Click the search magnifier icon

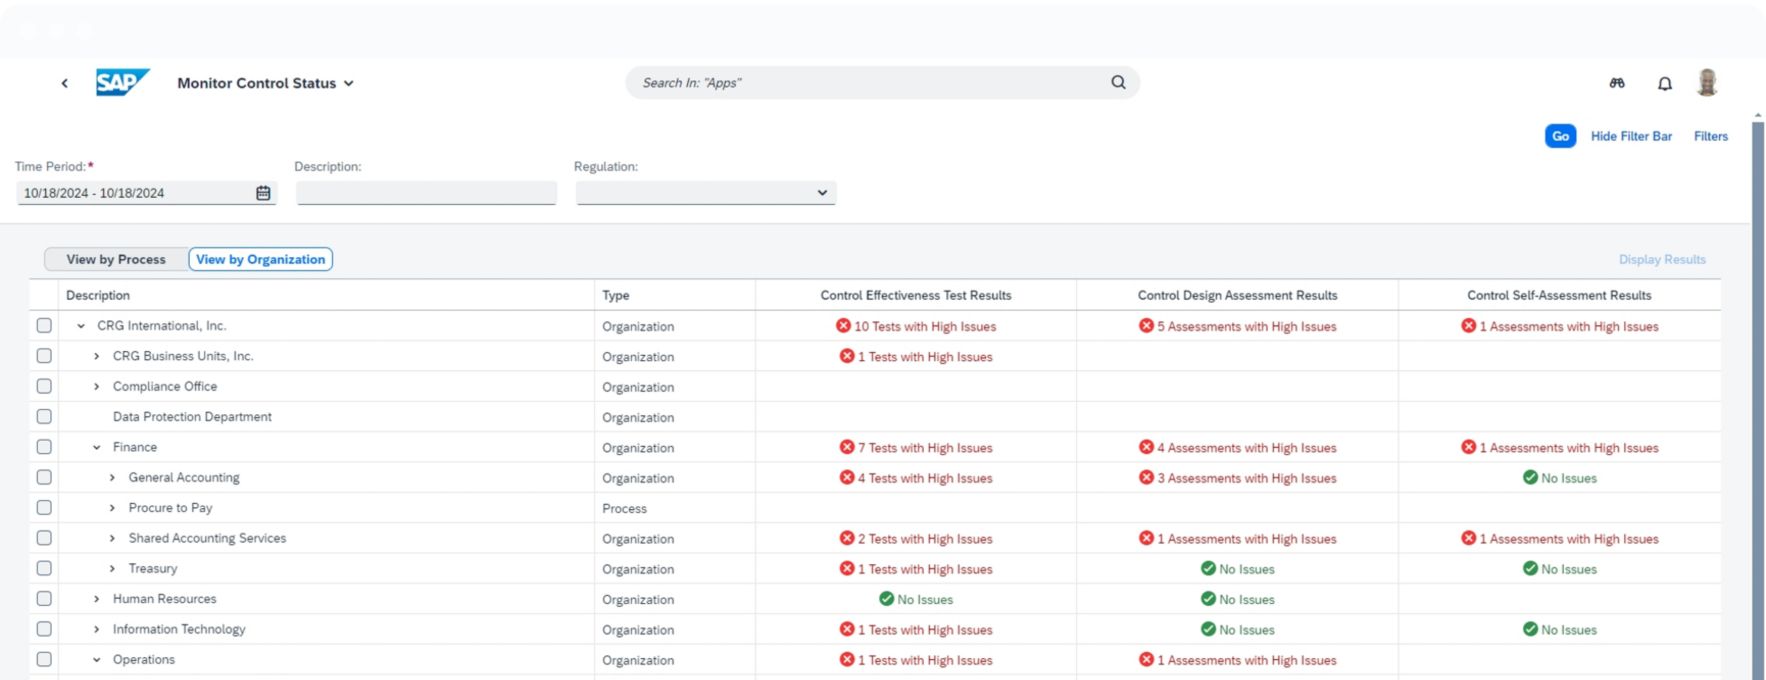pos(1118,82)
